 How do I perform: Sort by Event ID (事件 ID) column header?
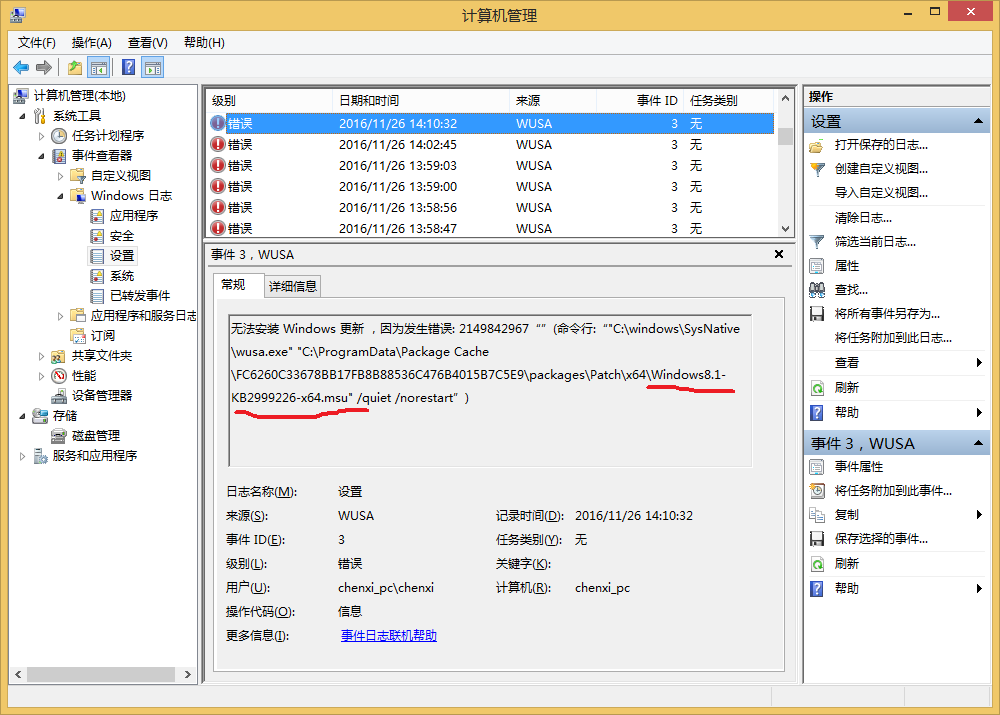[640, 100]
